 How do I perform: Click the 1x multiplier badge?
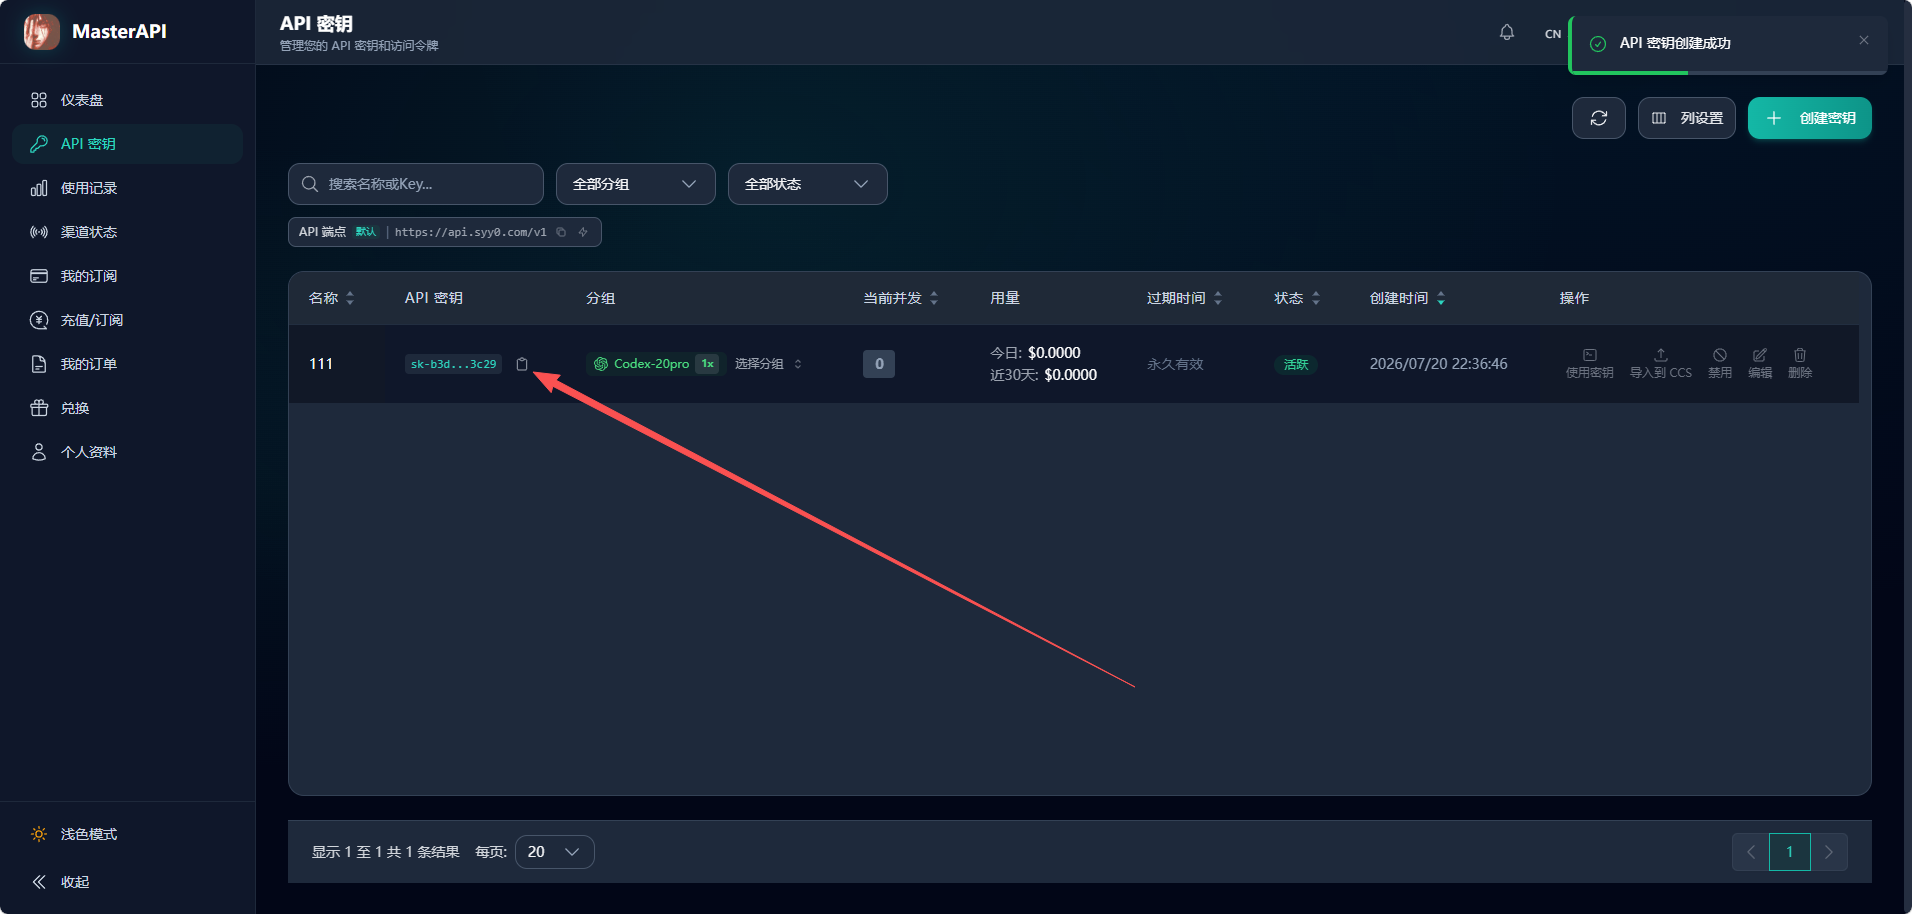707,364
